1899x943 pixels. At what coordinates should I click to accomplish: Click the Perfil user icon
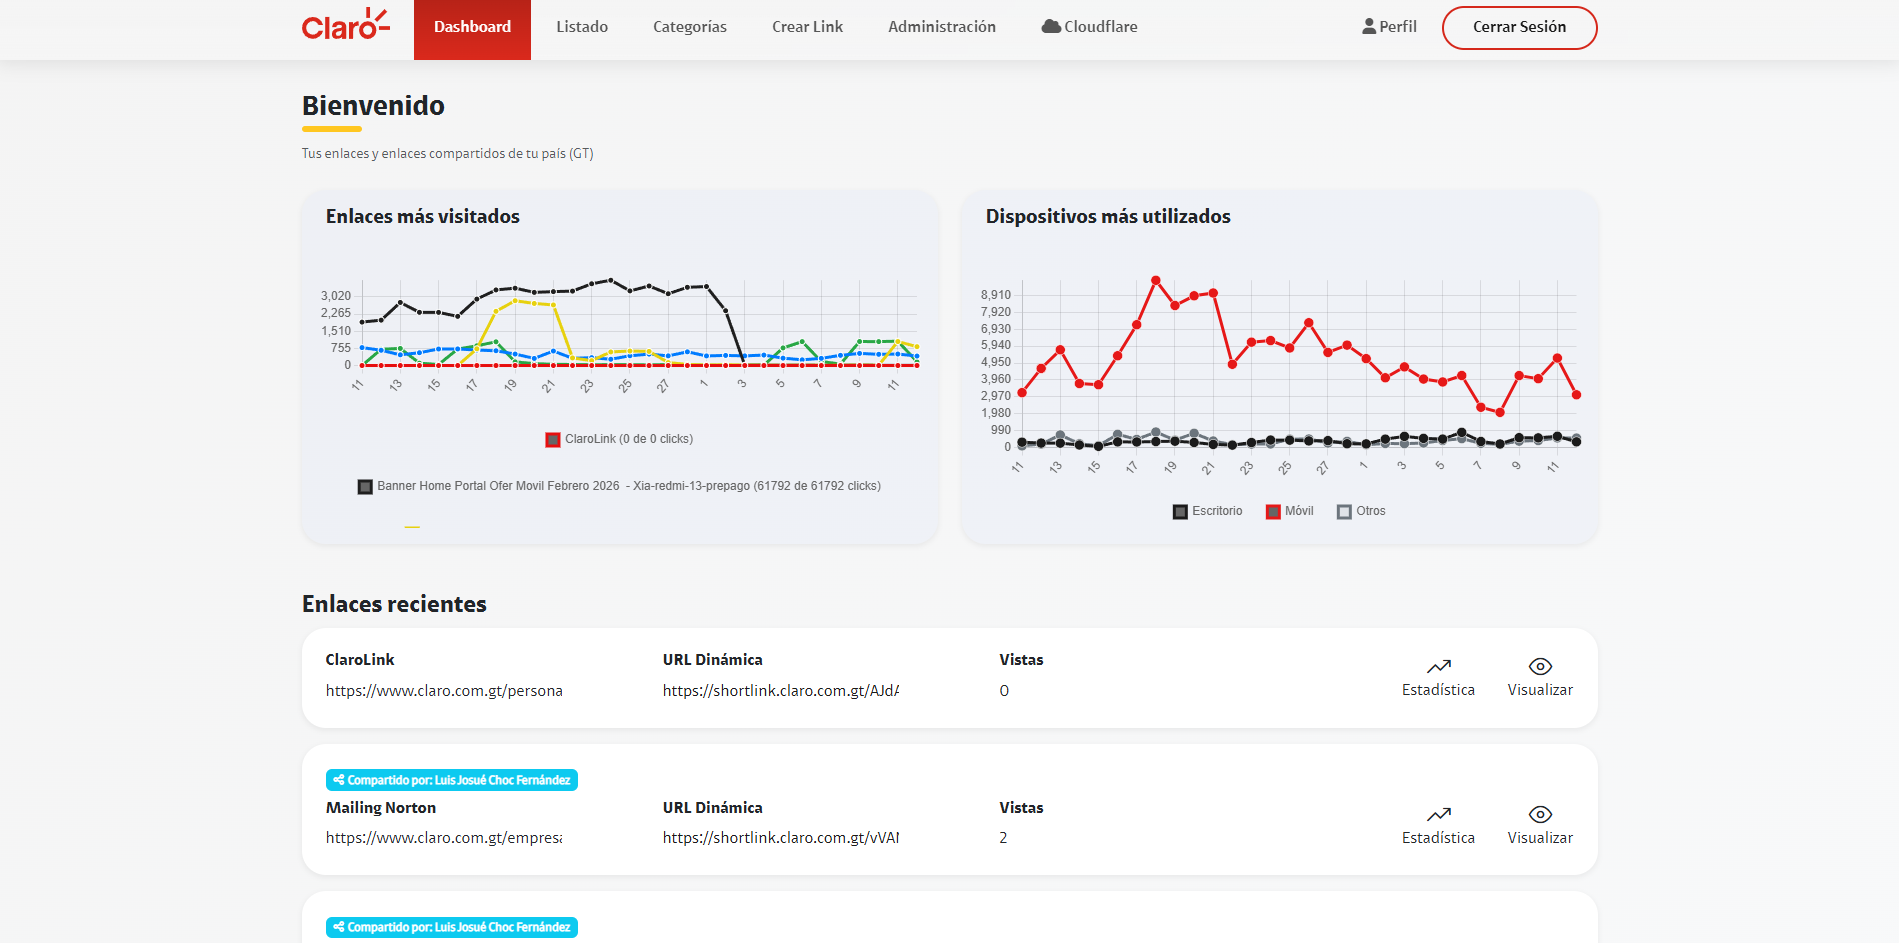(1369, 27)
